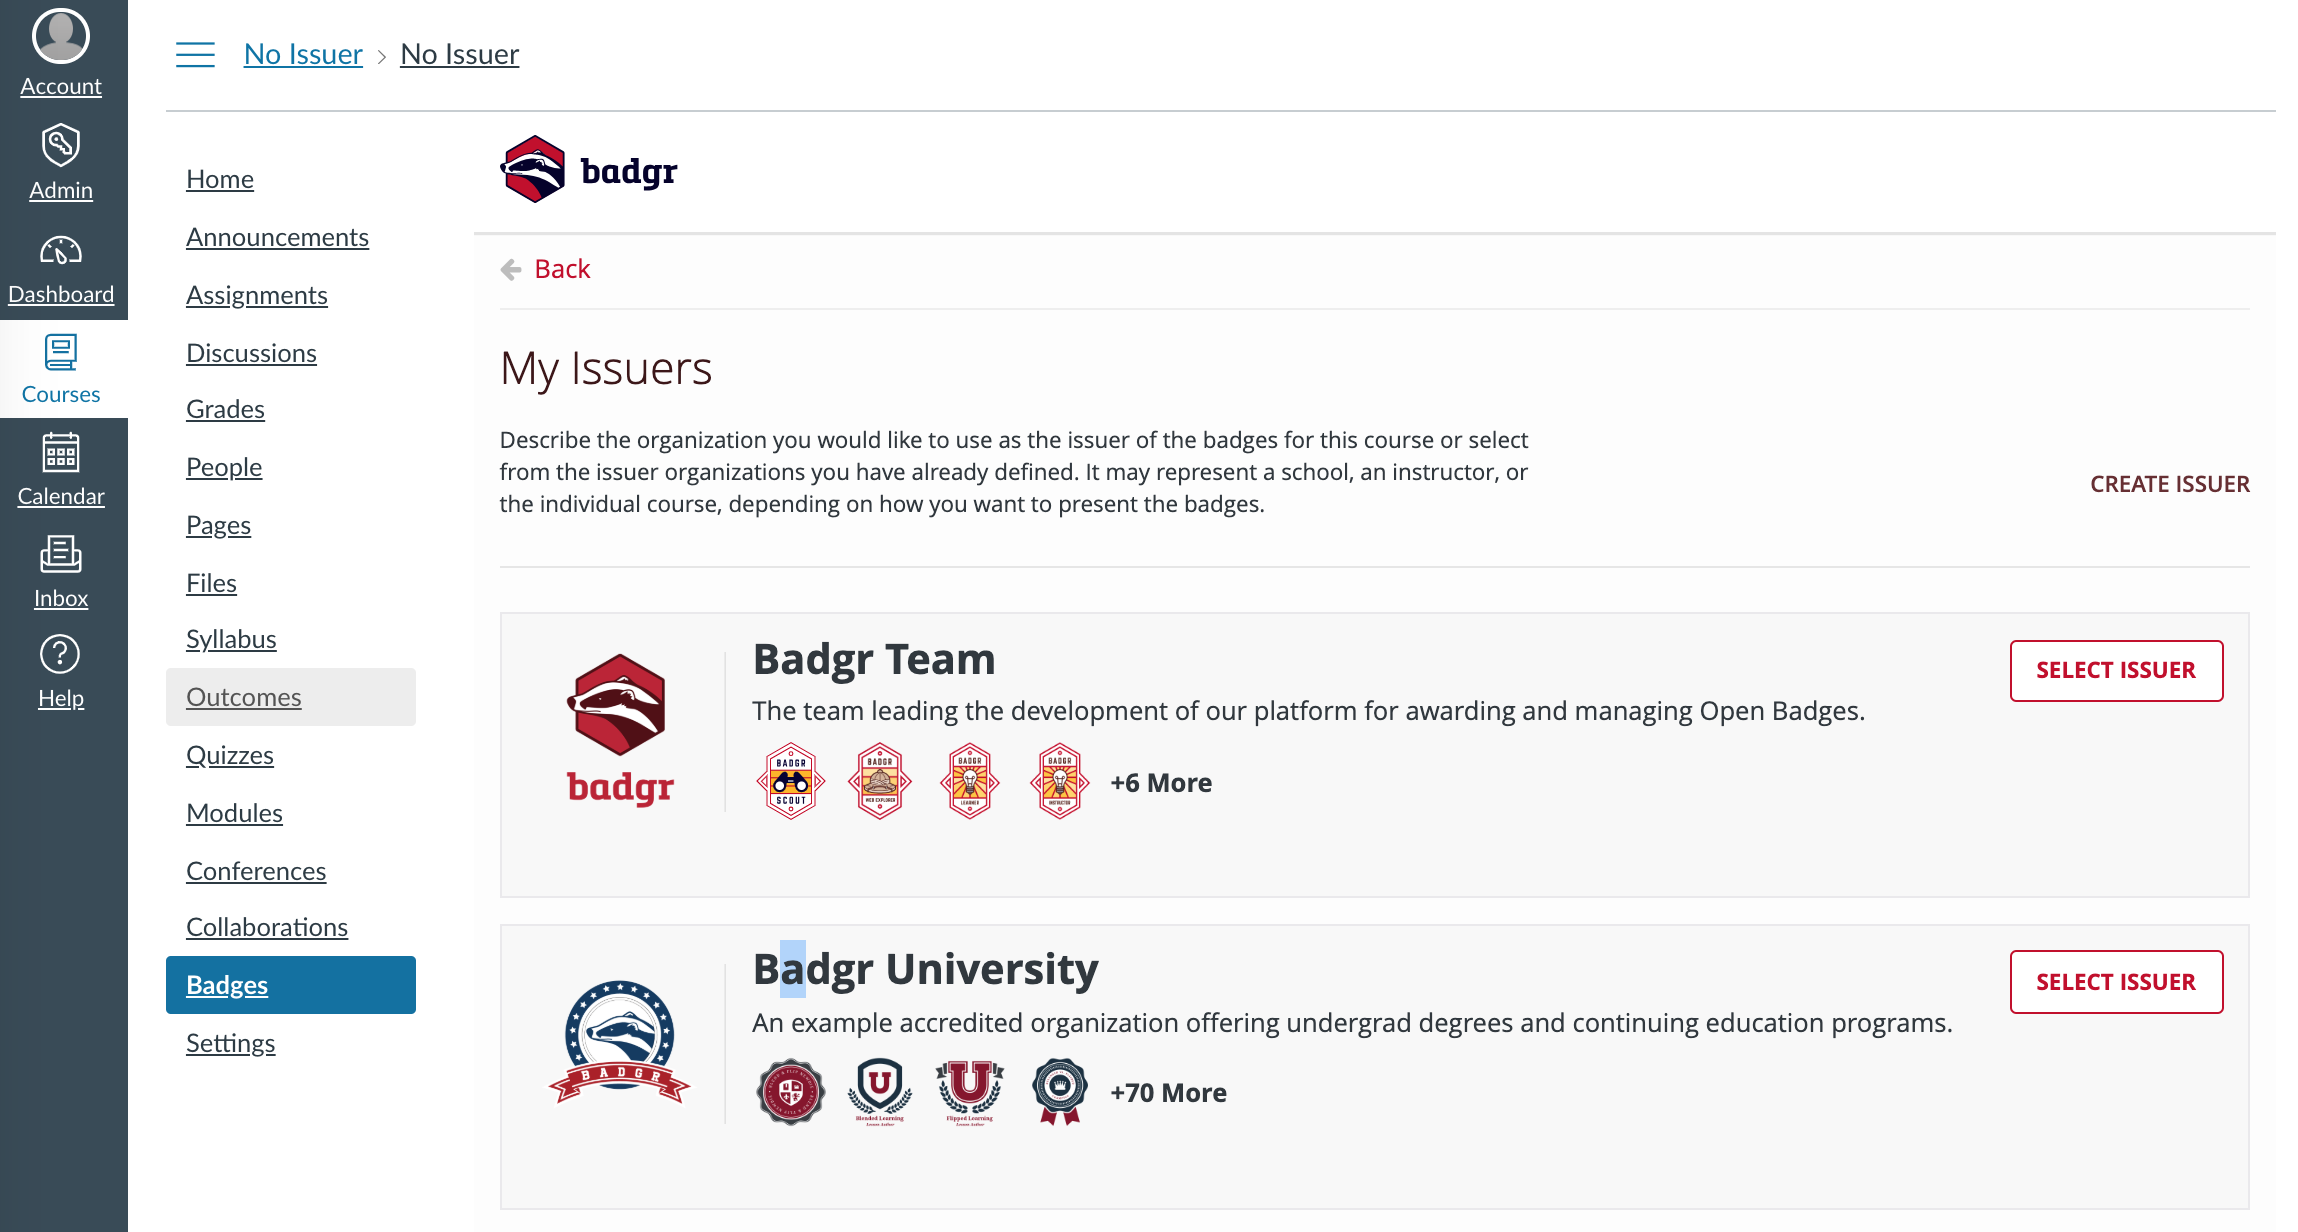Viewport: 2298px width, 1232px height.
Task: Click the first No Issuer breadcrumb link
Action: 303,54
